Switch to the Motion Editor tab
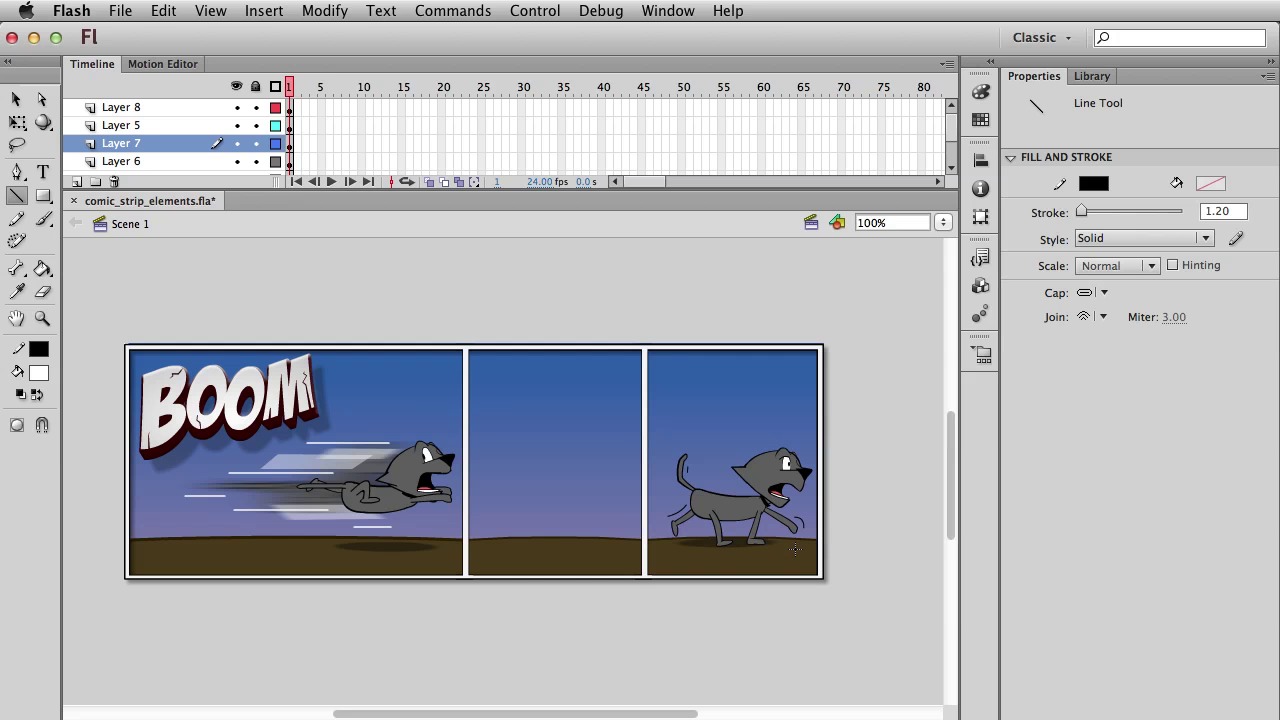The width and height of the screenshot is (1280, 720). pyautogui.click(x=162, y=64)
